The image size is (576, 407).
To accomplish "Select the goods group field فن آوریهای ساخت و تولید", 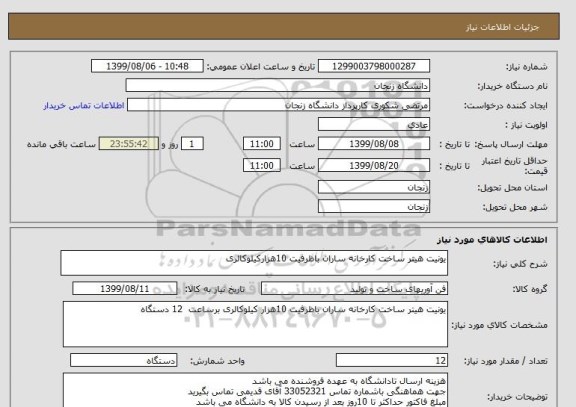I will click(354, 289).
